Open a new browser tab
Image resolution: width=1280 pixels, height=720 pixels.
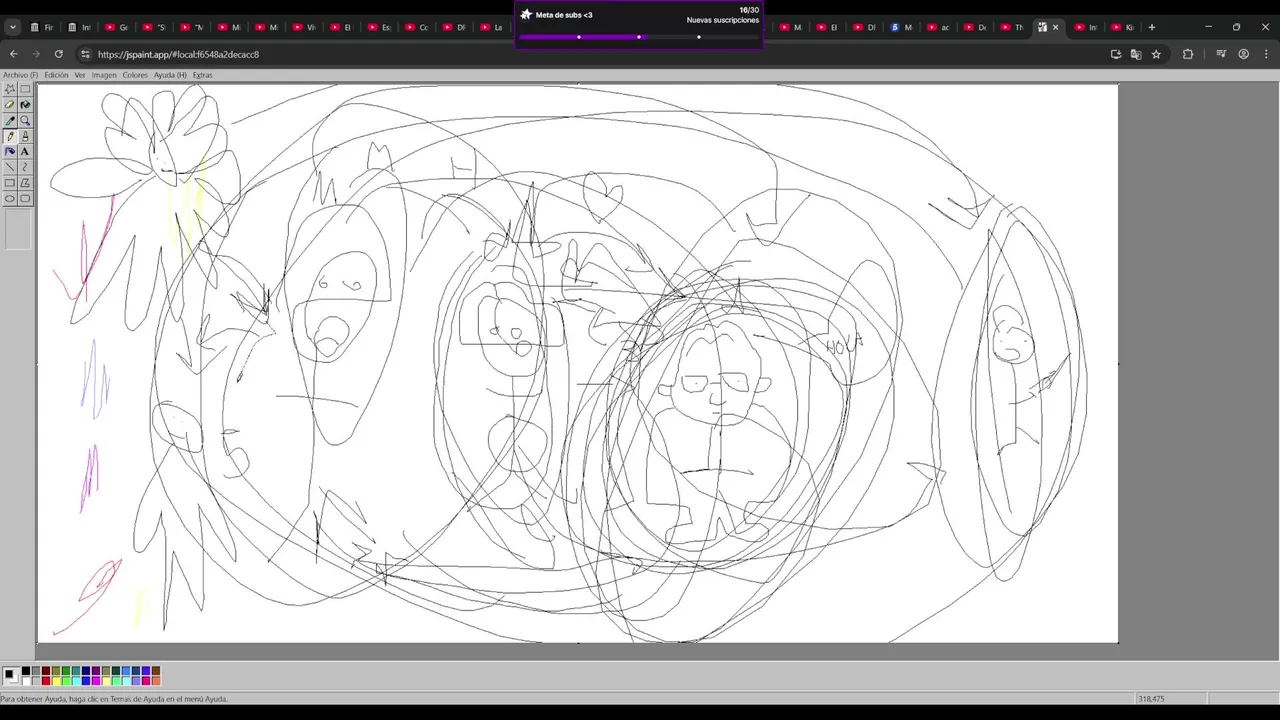click(1152, 27)
